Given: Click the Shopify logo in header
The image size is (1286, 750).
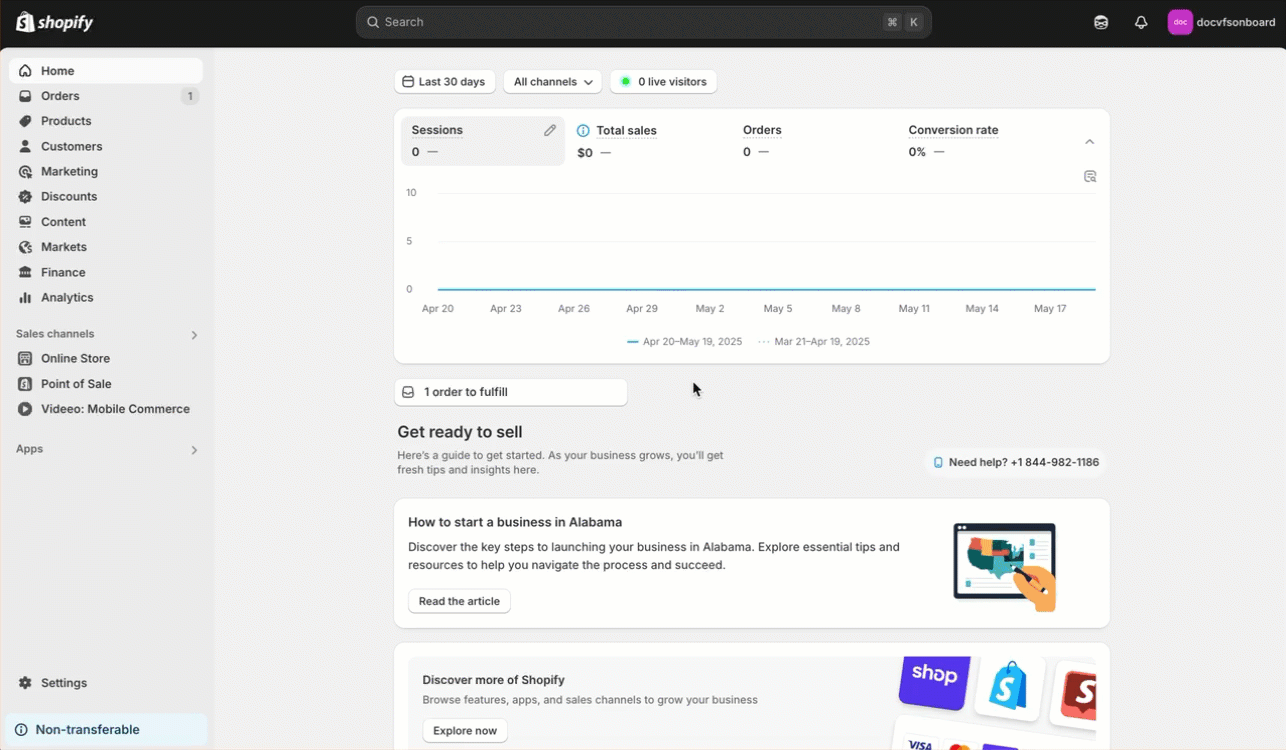Looking at the screenshot, I should [55, 22].
